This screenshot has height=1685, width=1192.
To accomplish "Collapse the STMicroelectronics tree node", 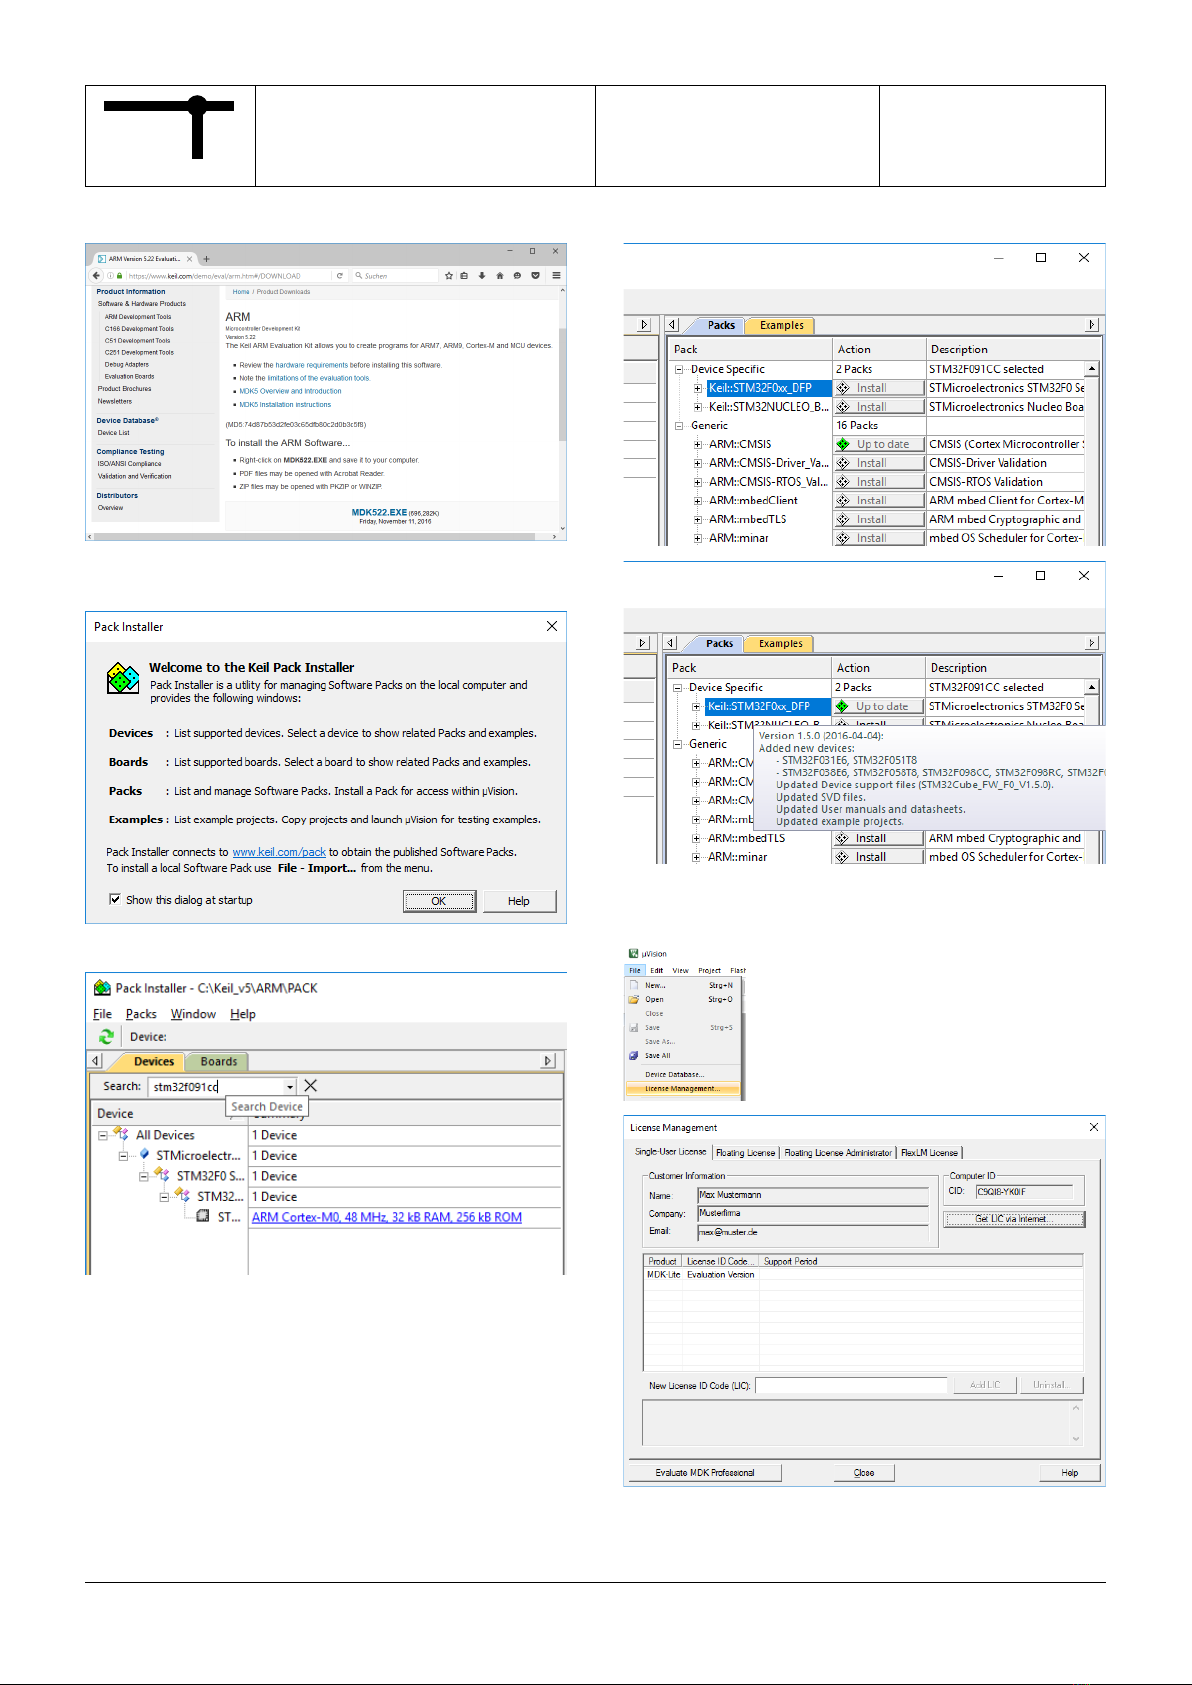I will tap(123, 1156).
